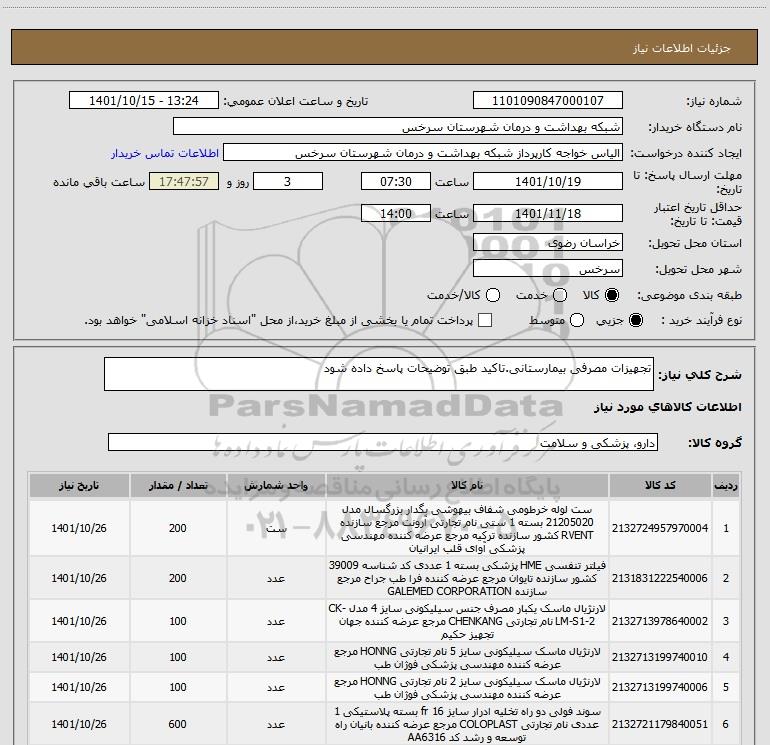Viewport: 770px width, 745px height.
Task: Select the جزیی purchase type radio
Action: coord(636,320)
